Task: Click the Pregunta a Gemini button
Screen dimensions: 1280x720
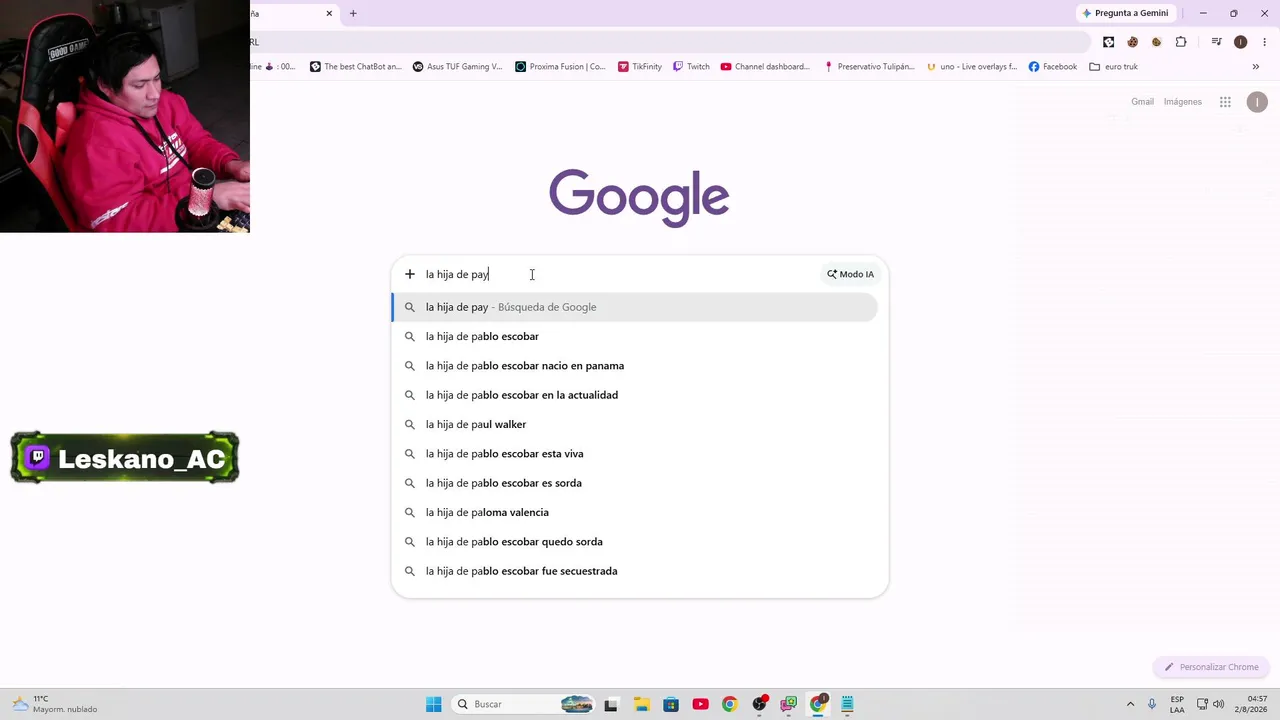Action: 1125,13
